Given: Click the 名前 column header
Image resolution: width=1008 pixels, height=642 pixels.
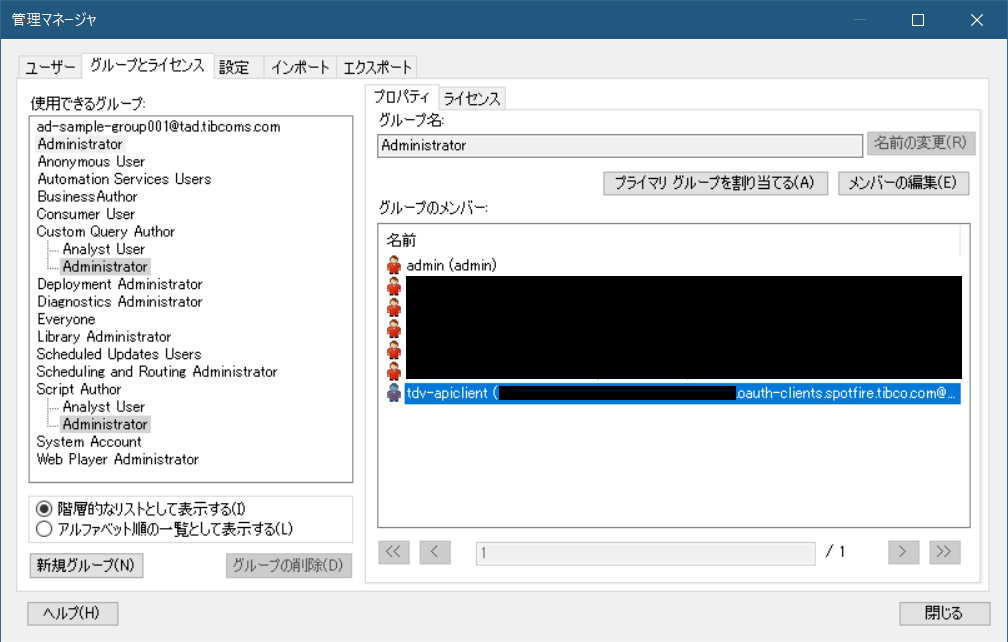Looking at the screenshot, I should tap(401, 240).
